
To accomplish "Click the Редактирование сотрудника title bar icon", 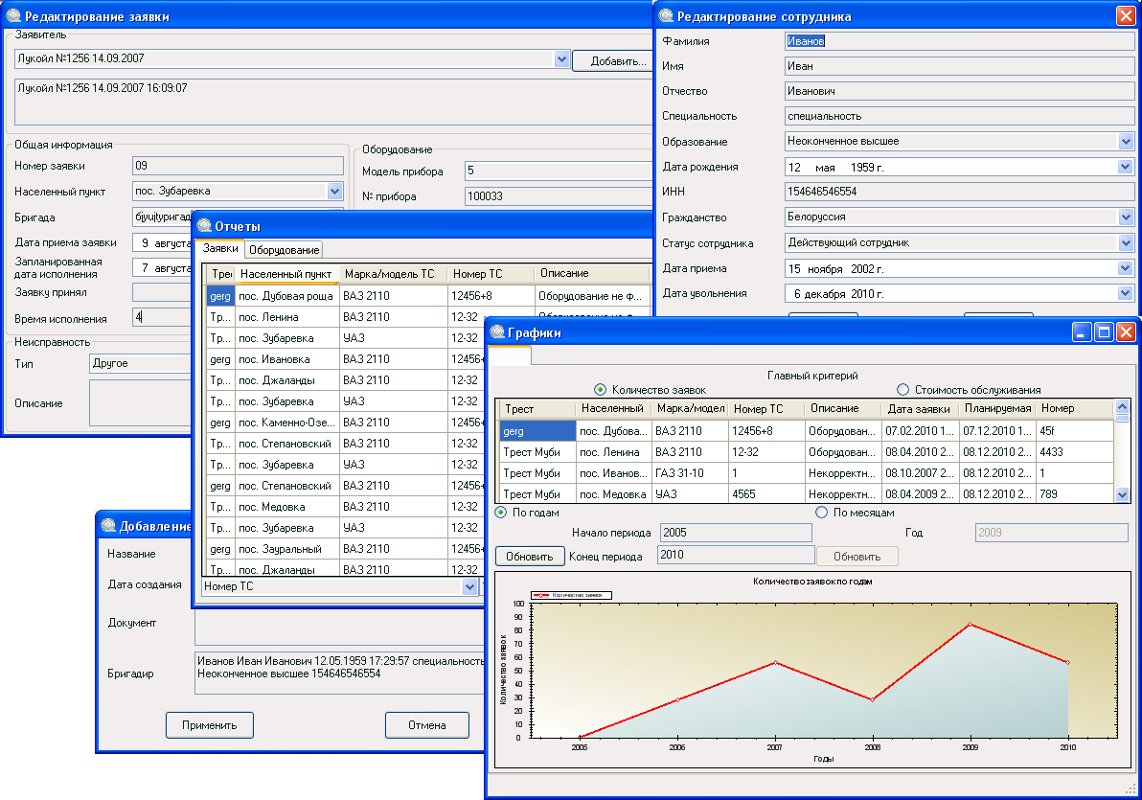I will pos(667,16).
